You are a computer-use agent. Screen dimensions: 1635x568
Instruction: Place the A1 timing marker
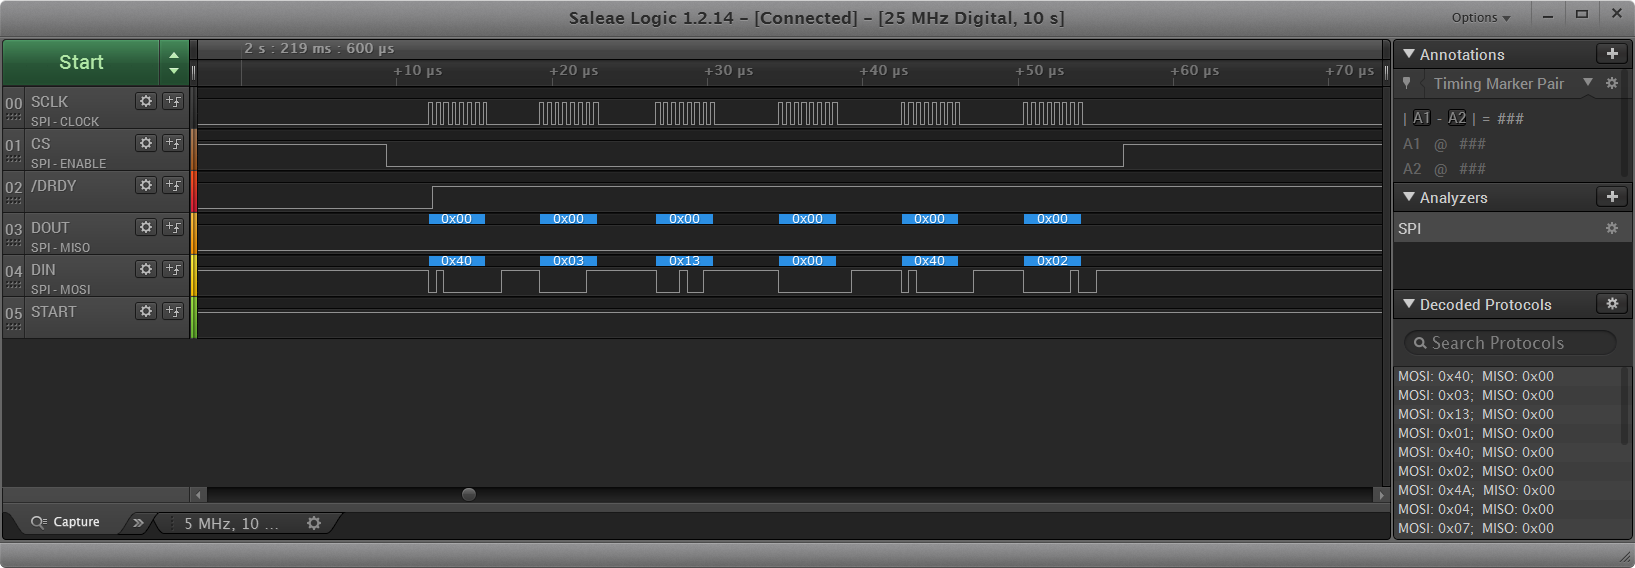pos(1421,118)
